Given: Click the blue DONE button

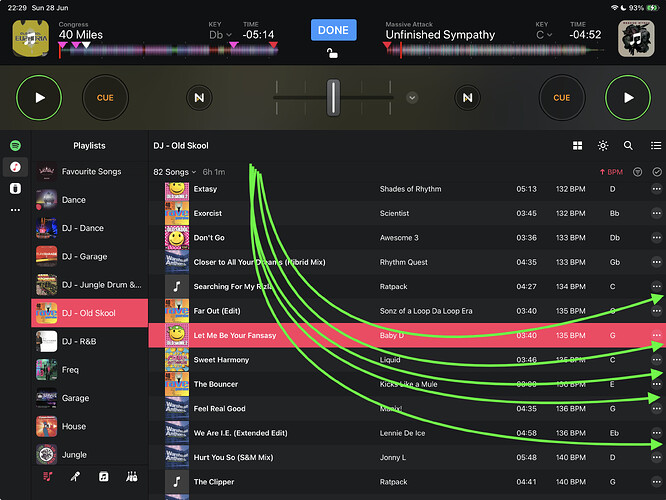Looking at the screenshot, I should coord(333,30).
